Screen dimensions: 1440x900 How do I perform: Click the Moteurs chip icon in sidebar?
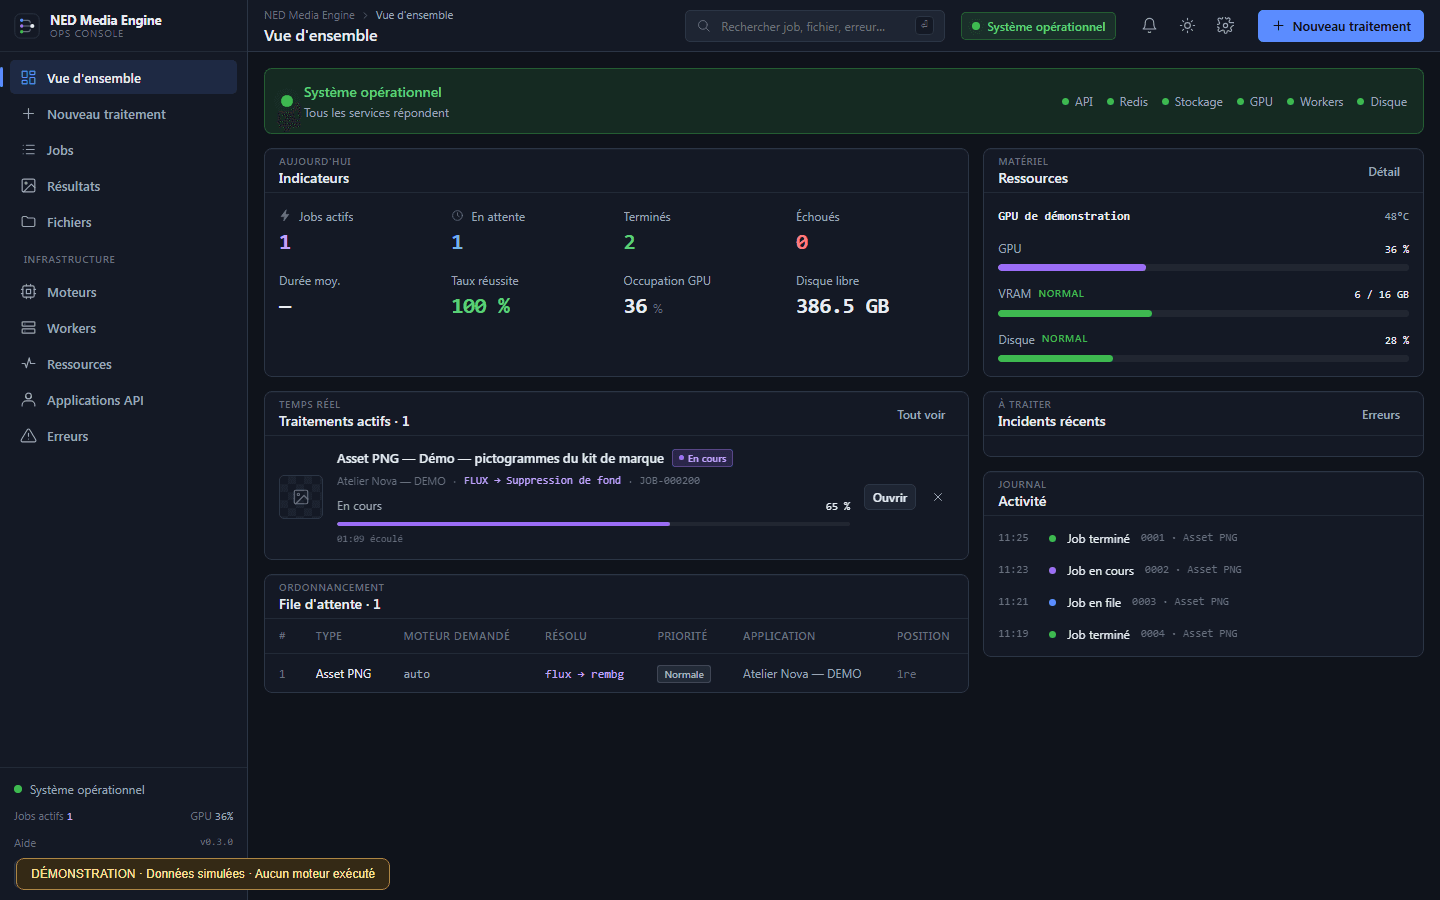(x=29, y=292)
